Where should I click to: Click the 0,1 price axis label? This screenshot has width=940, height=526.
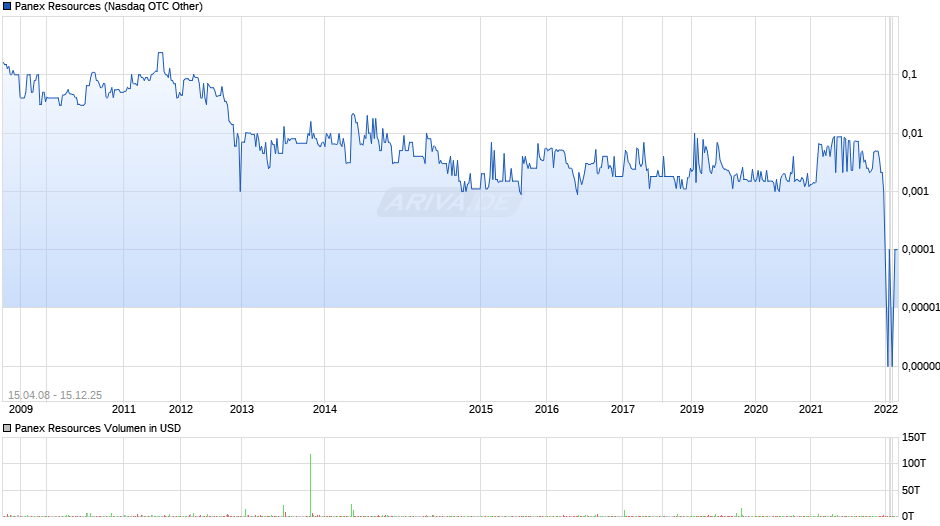[909, 74]
